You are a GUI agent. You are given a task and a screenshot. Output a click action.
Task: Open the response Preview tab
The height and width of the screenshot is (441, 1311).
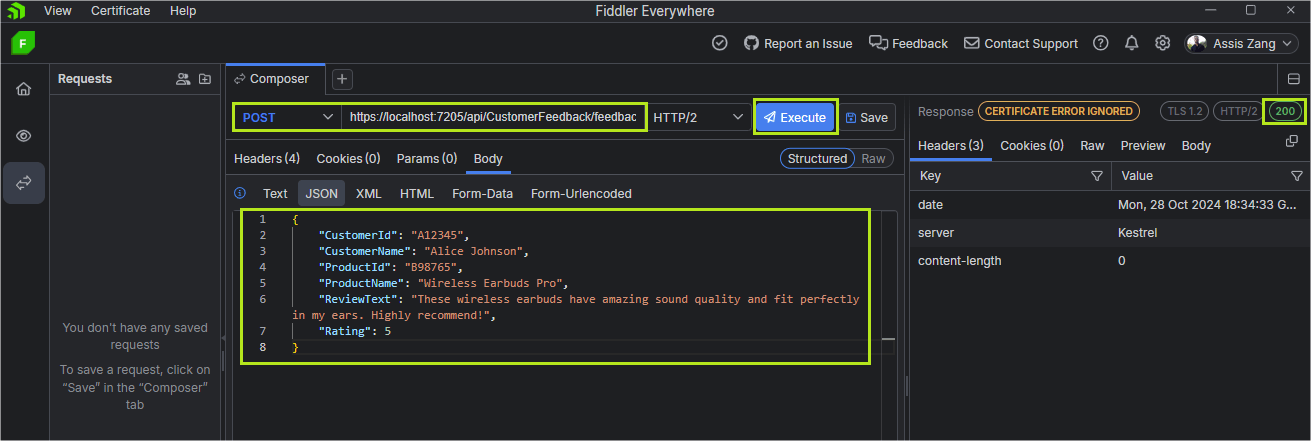(1143, 146)
